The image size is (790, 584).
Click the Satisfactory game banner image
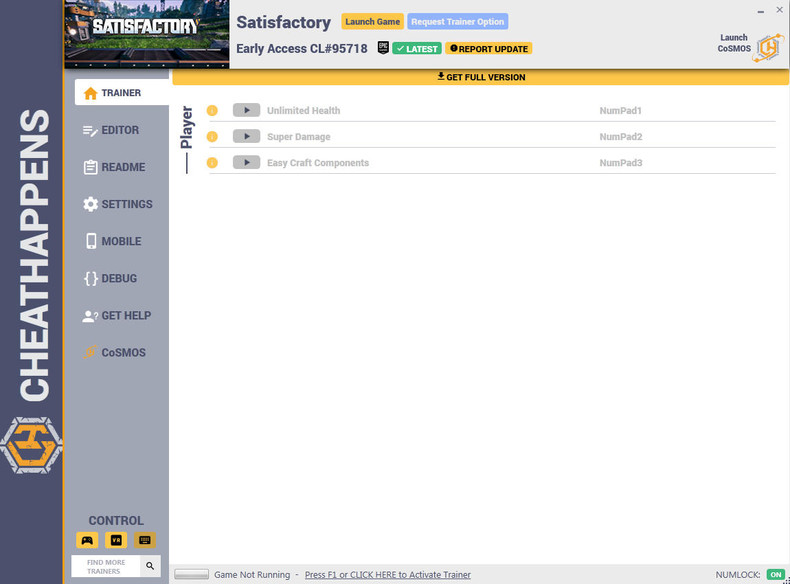tap(147, 34)
